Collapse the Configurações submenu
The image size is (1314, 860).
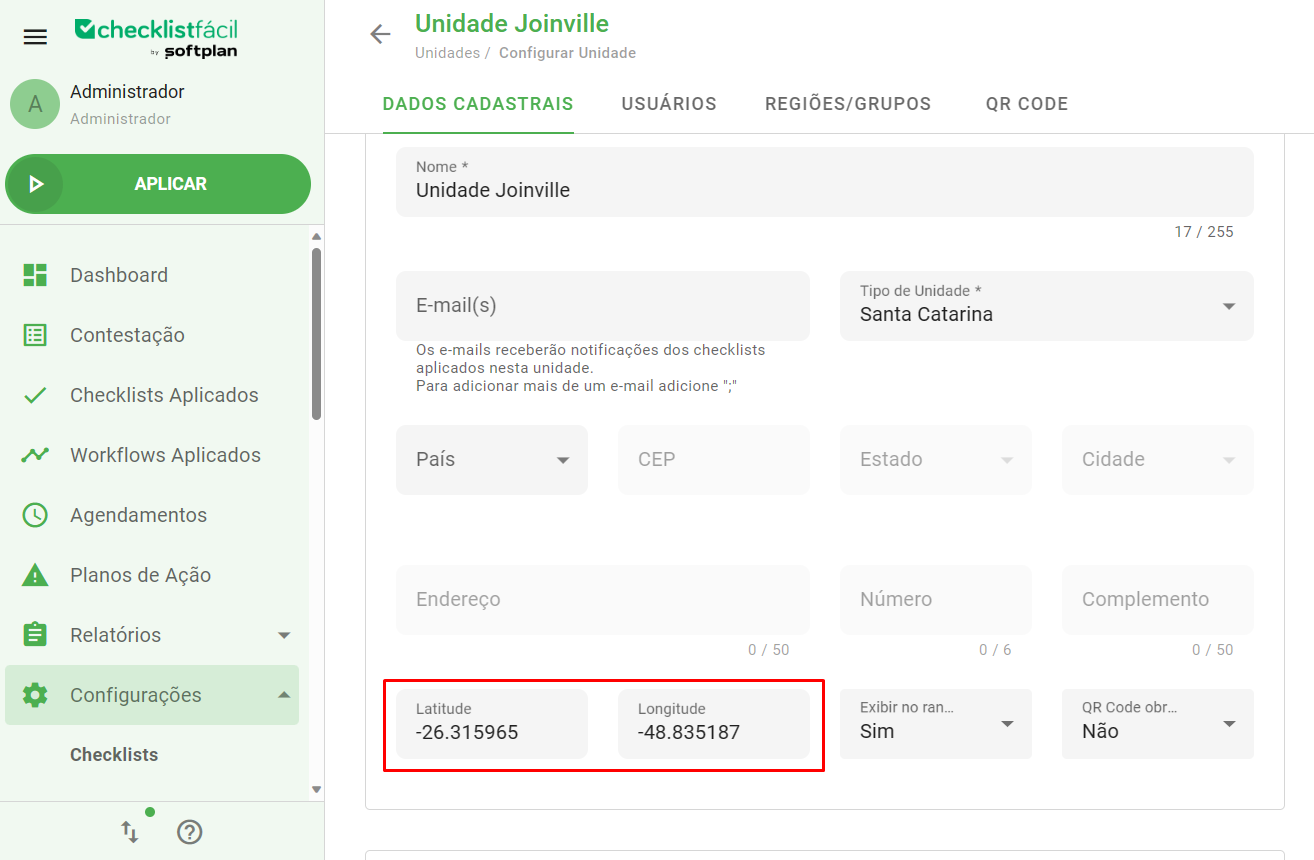282,694
